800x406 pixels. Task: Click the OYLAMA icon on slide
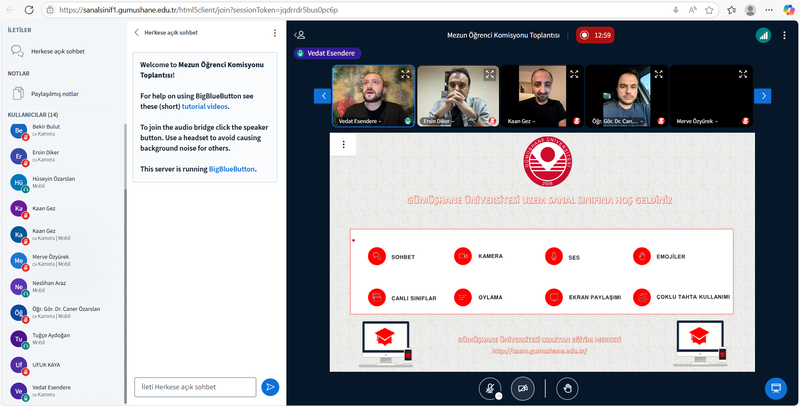tap(463, 297)
